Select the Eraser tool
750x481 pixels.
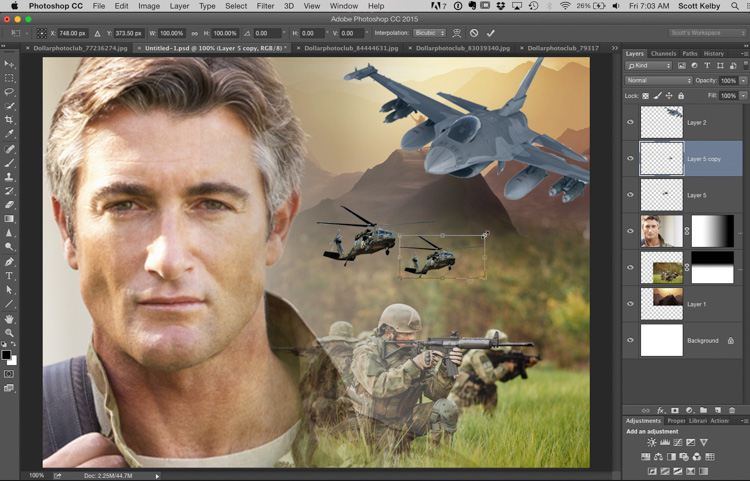[9, 205]
